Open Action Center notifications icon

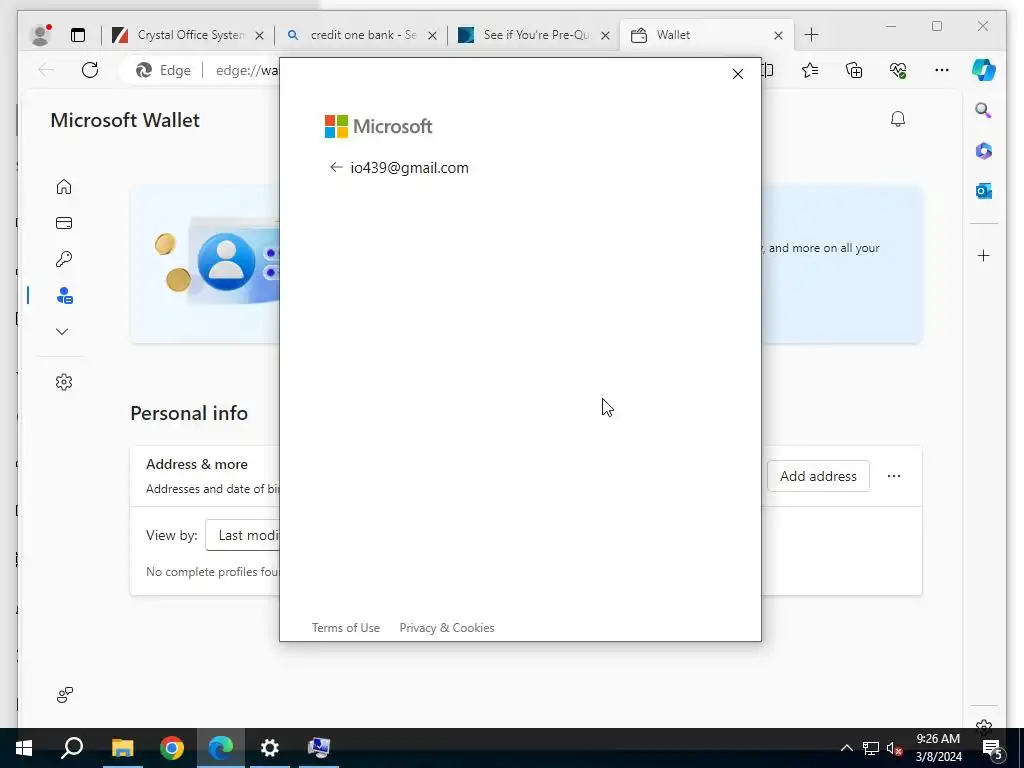click(992, 748)
